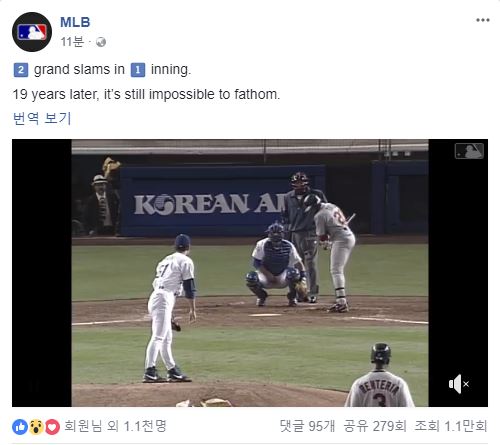View the 댓글 95개 comments

pos(307,426)
